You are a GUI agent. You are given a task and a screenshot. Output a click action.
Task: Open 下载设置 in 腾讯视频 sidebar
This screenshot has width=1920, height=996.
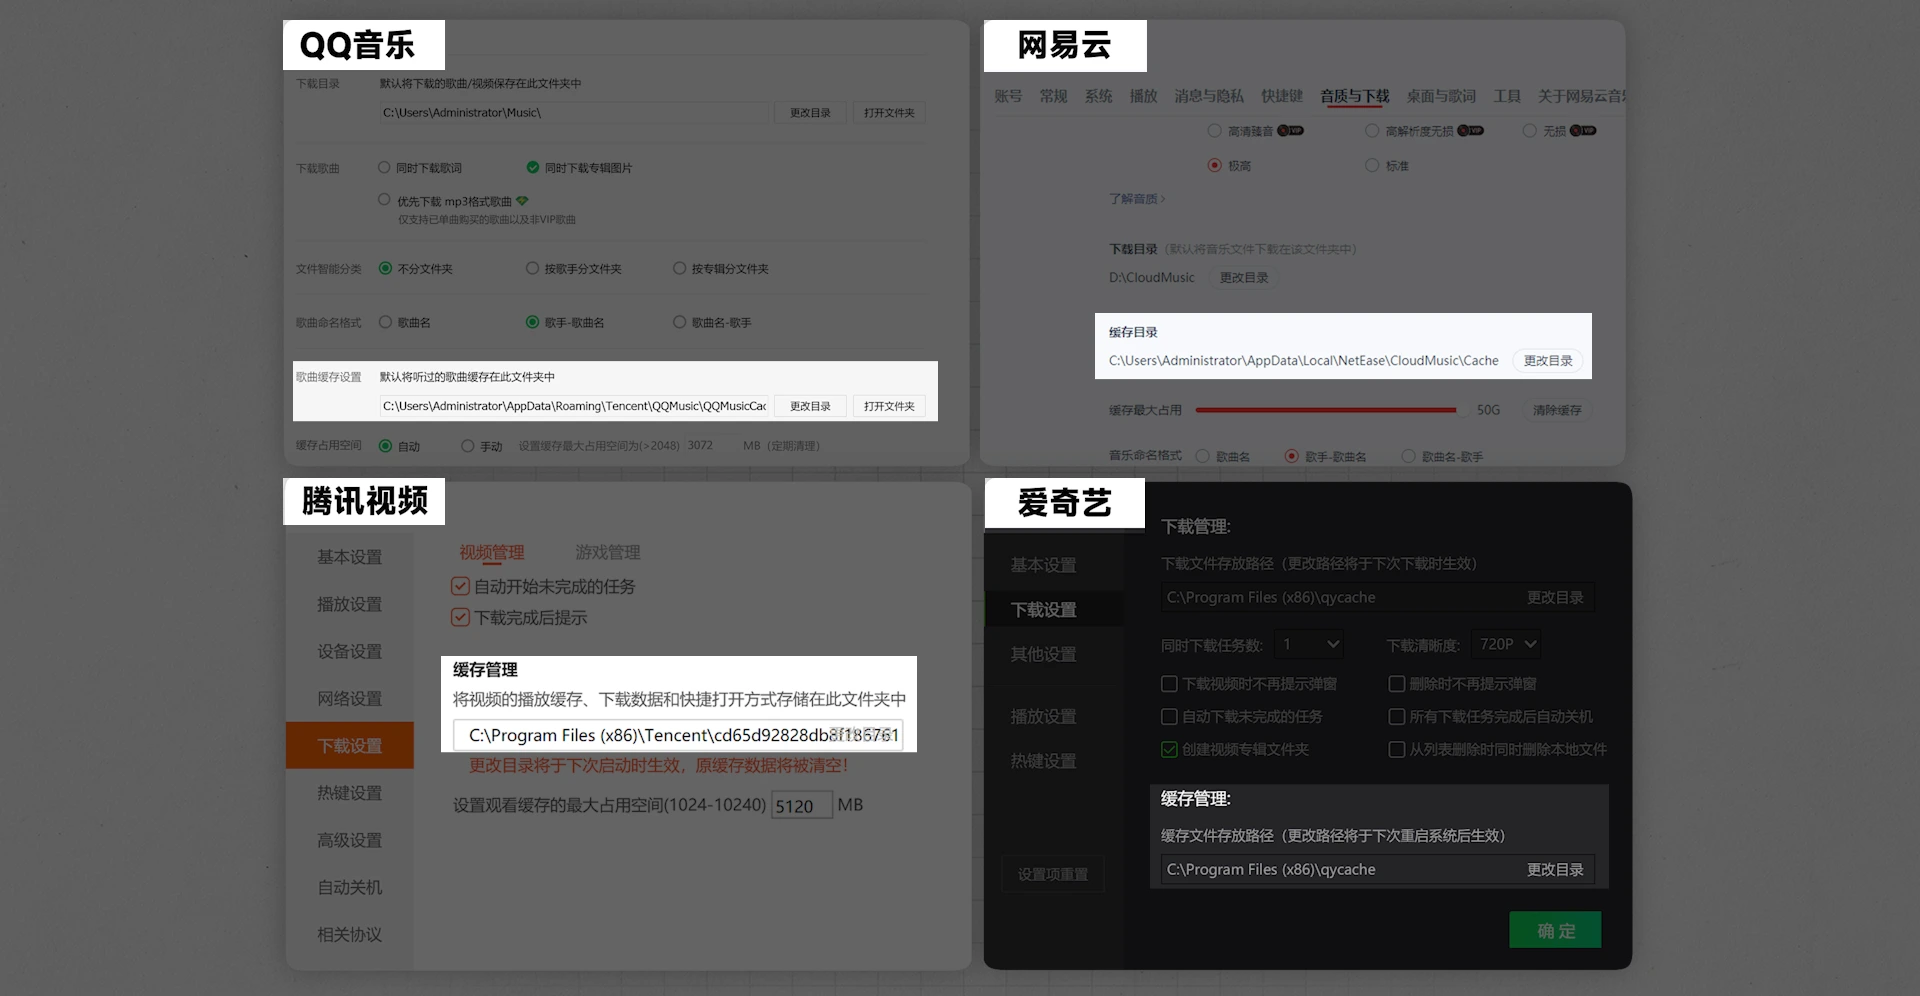[x=350, y=746]
